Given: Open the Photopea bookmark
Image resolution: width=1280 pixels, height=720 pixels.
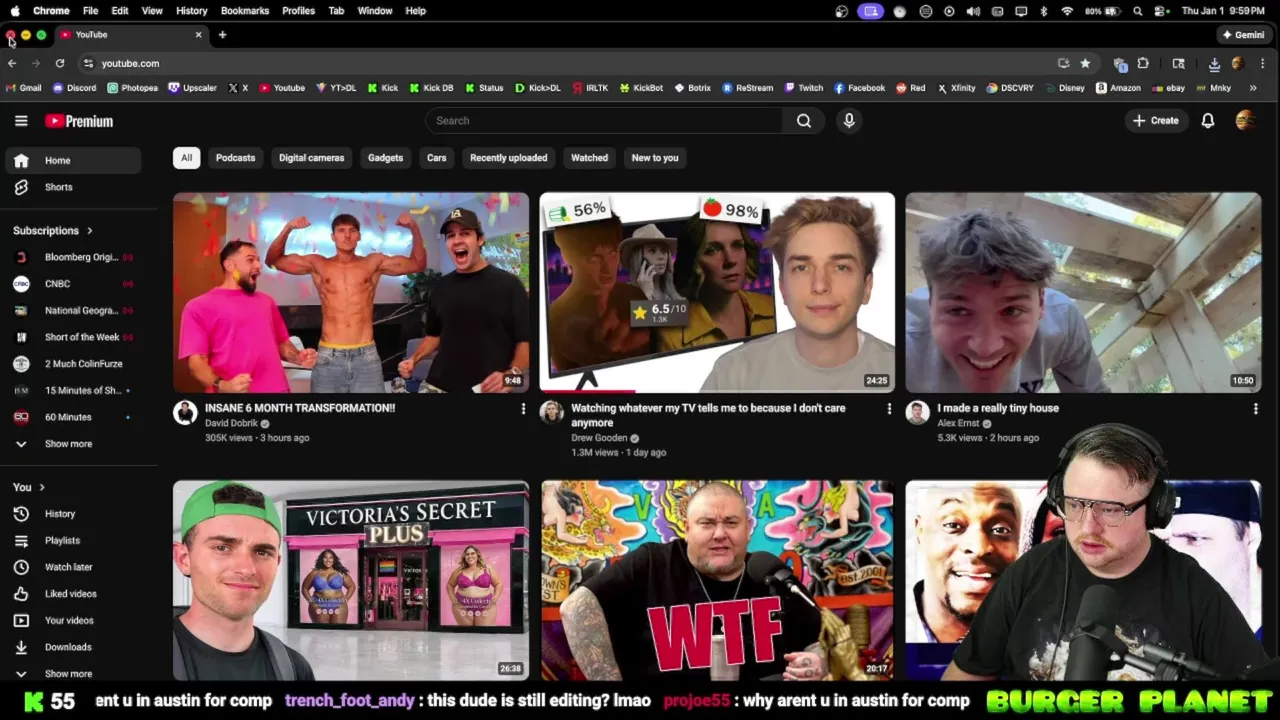Looking at the screenshot, I should (133, 88).
